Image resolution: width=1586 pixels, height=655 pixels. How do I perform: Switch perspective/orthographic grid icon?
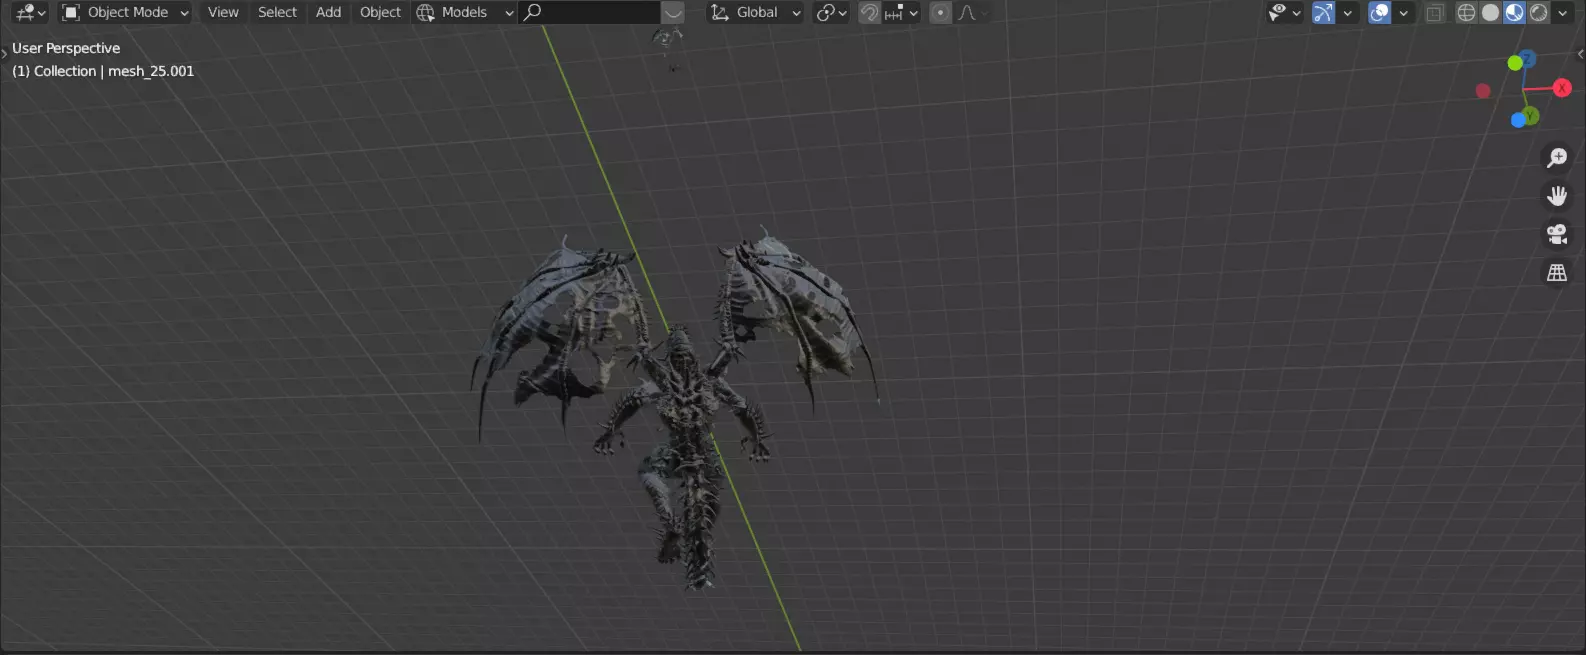(x=1557, y=272)
